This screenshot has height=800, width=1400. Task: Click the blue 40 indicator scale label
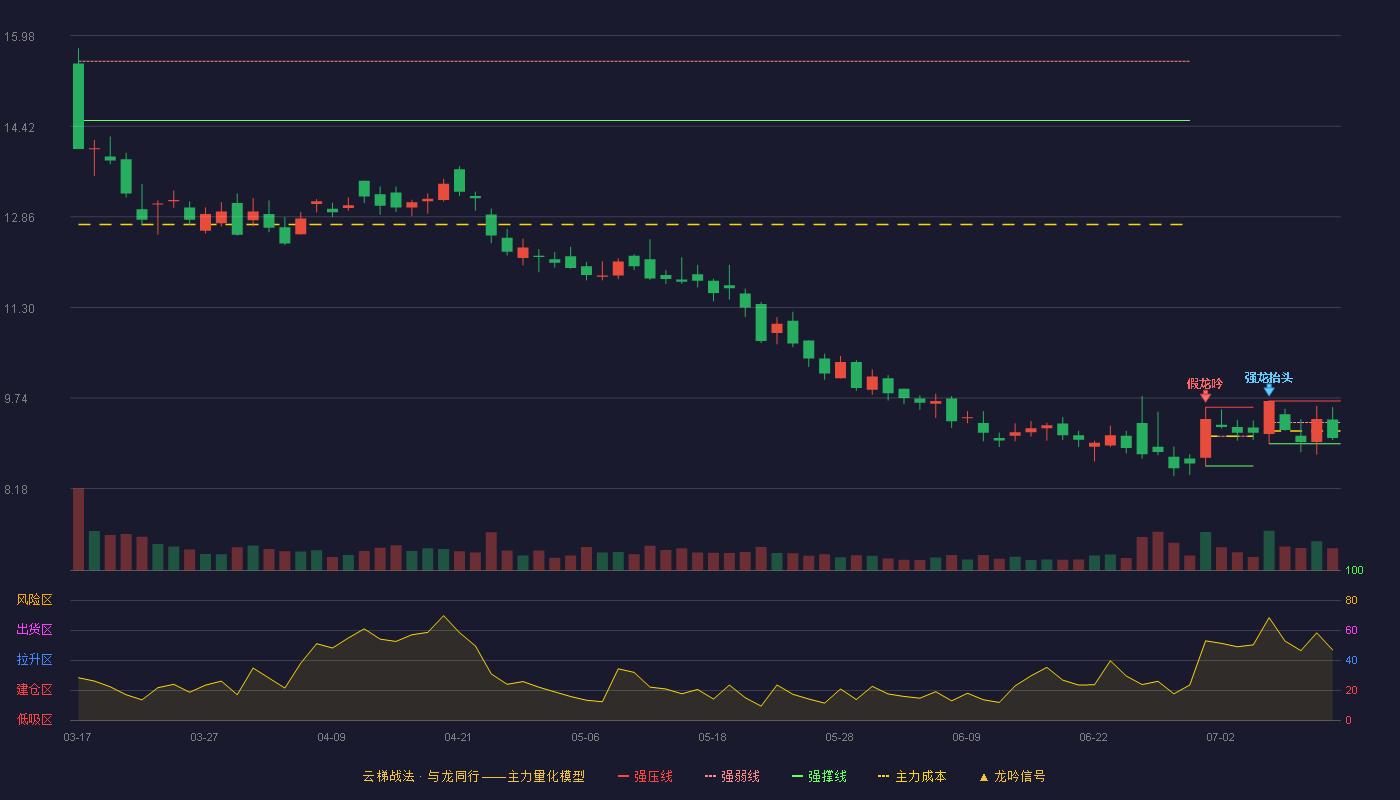click(1351, 660)
